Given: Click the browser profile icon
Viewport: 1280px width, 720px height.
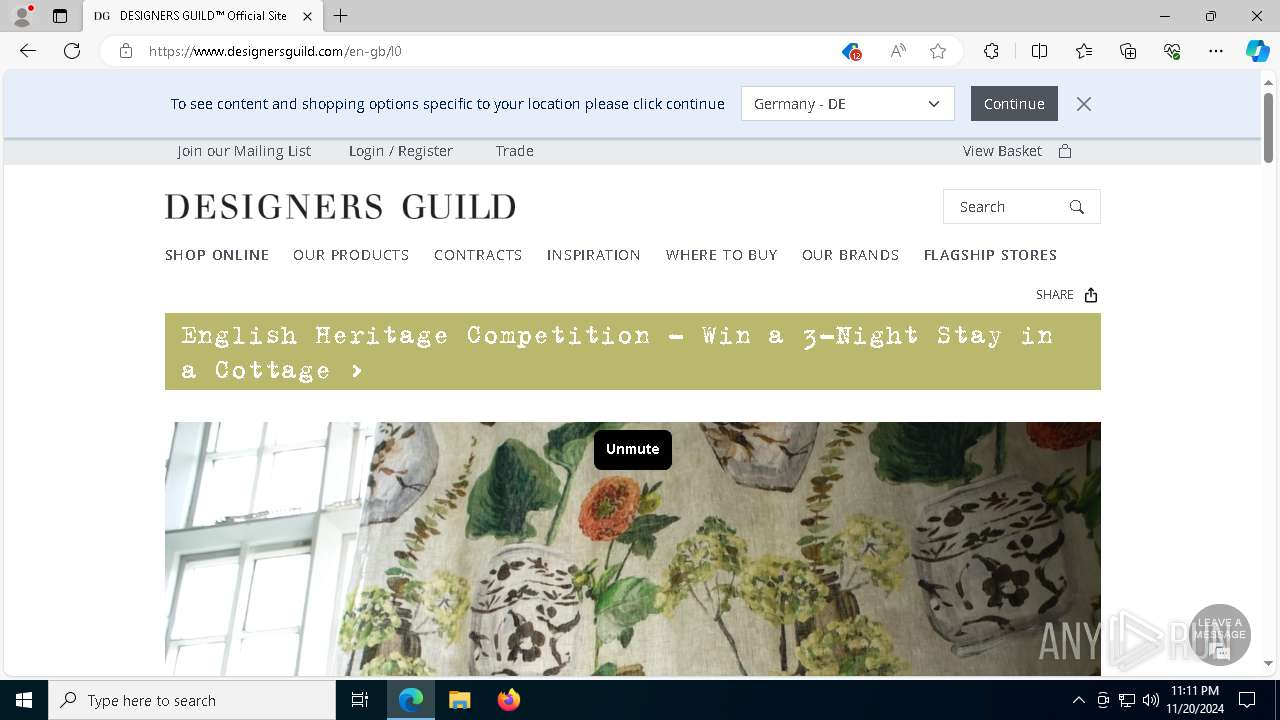Looking at the screenshot, I should tap(22, 16).
